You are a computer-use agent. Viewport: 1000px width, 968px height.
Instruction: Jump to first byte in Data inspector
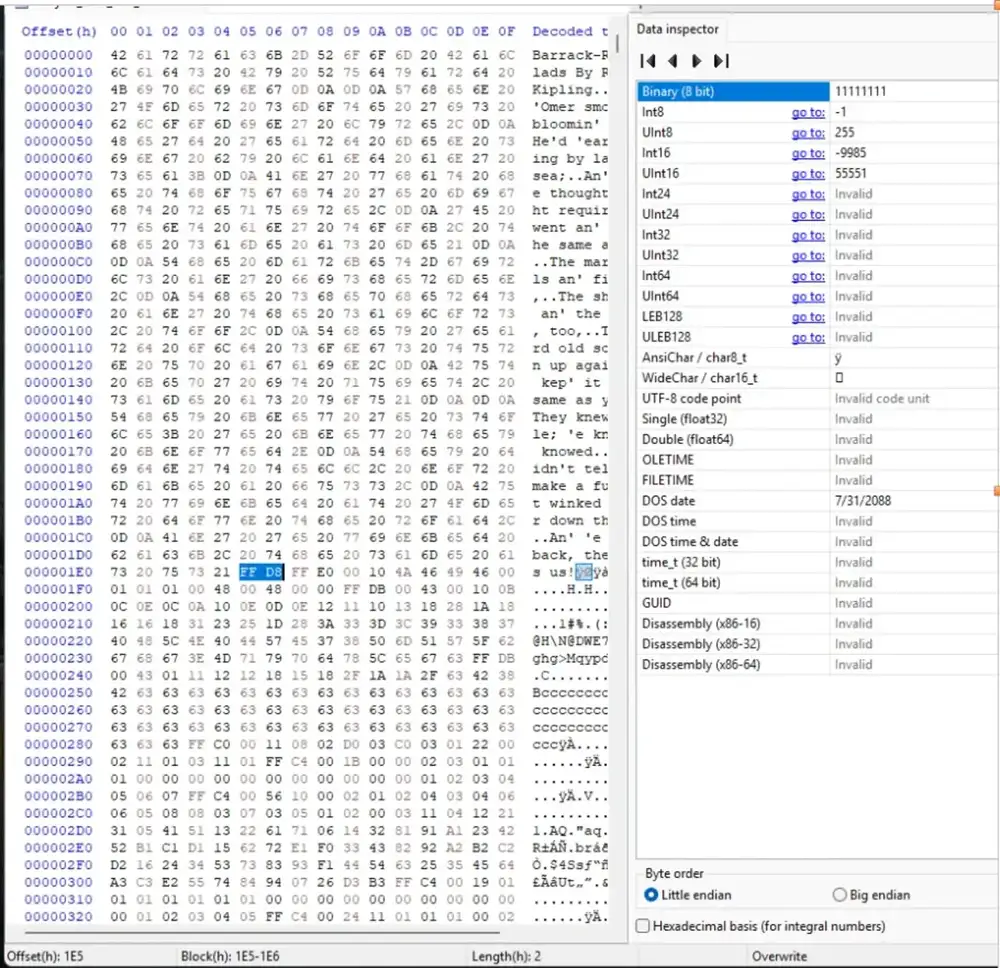[647, 61]
